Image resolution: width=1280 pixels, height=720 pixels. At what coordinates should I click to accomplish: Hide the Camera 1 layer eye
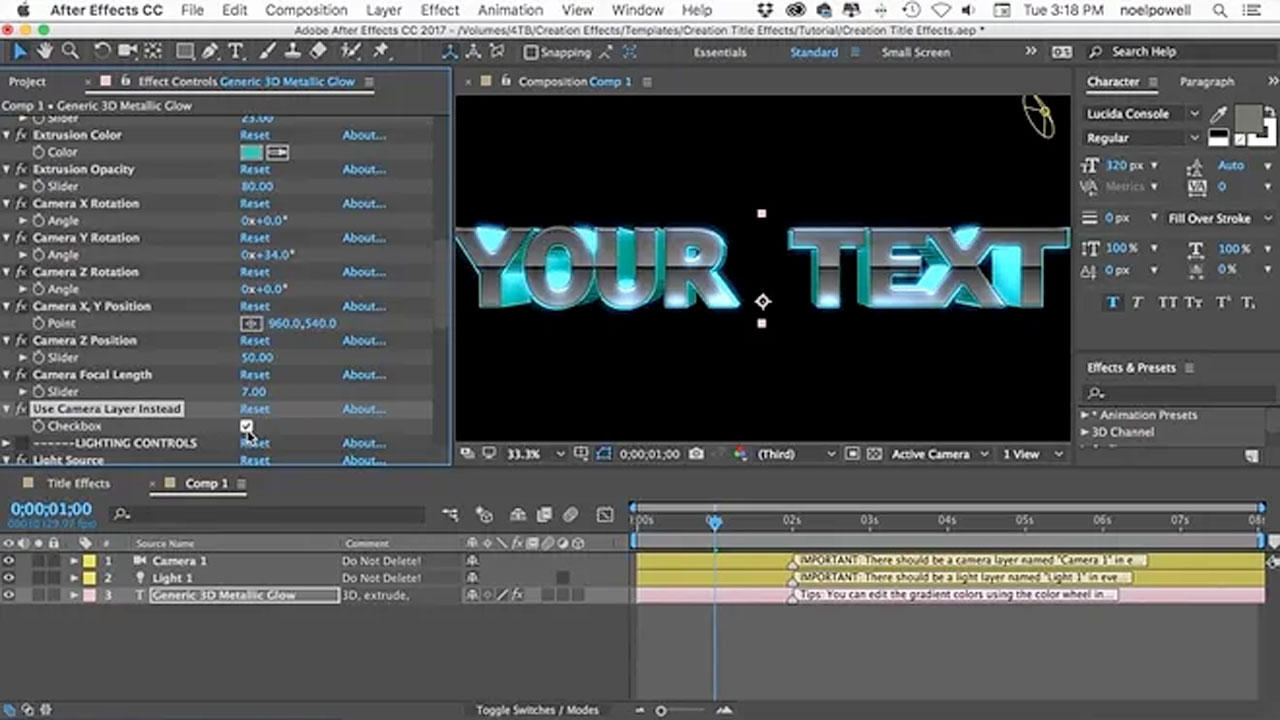[9, 561]
